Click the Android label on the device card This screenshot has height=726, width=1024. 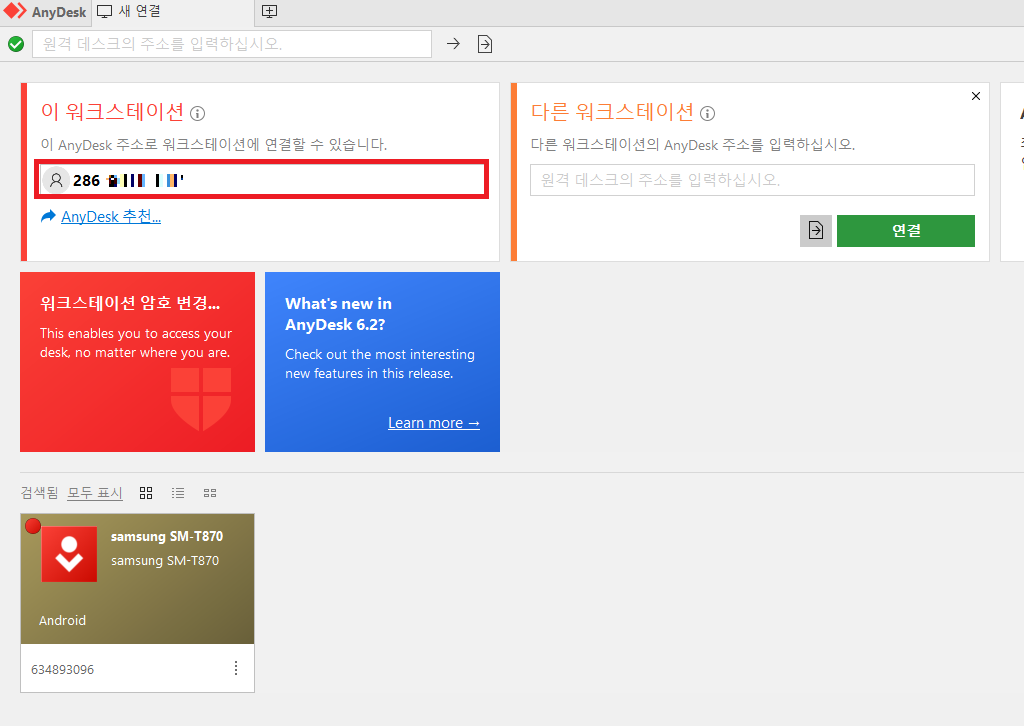click(63, 620)
